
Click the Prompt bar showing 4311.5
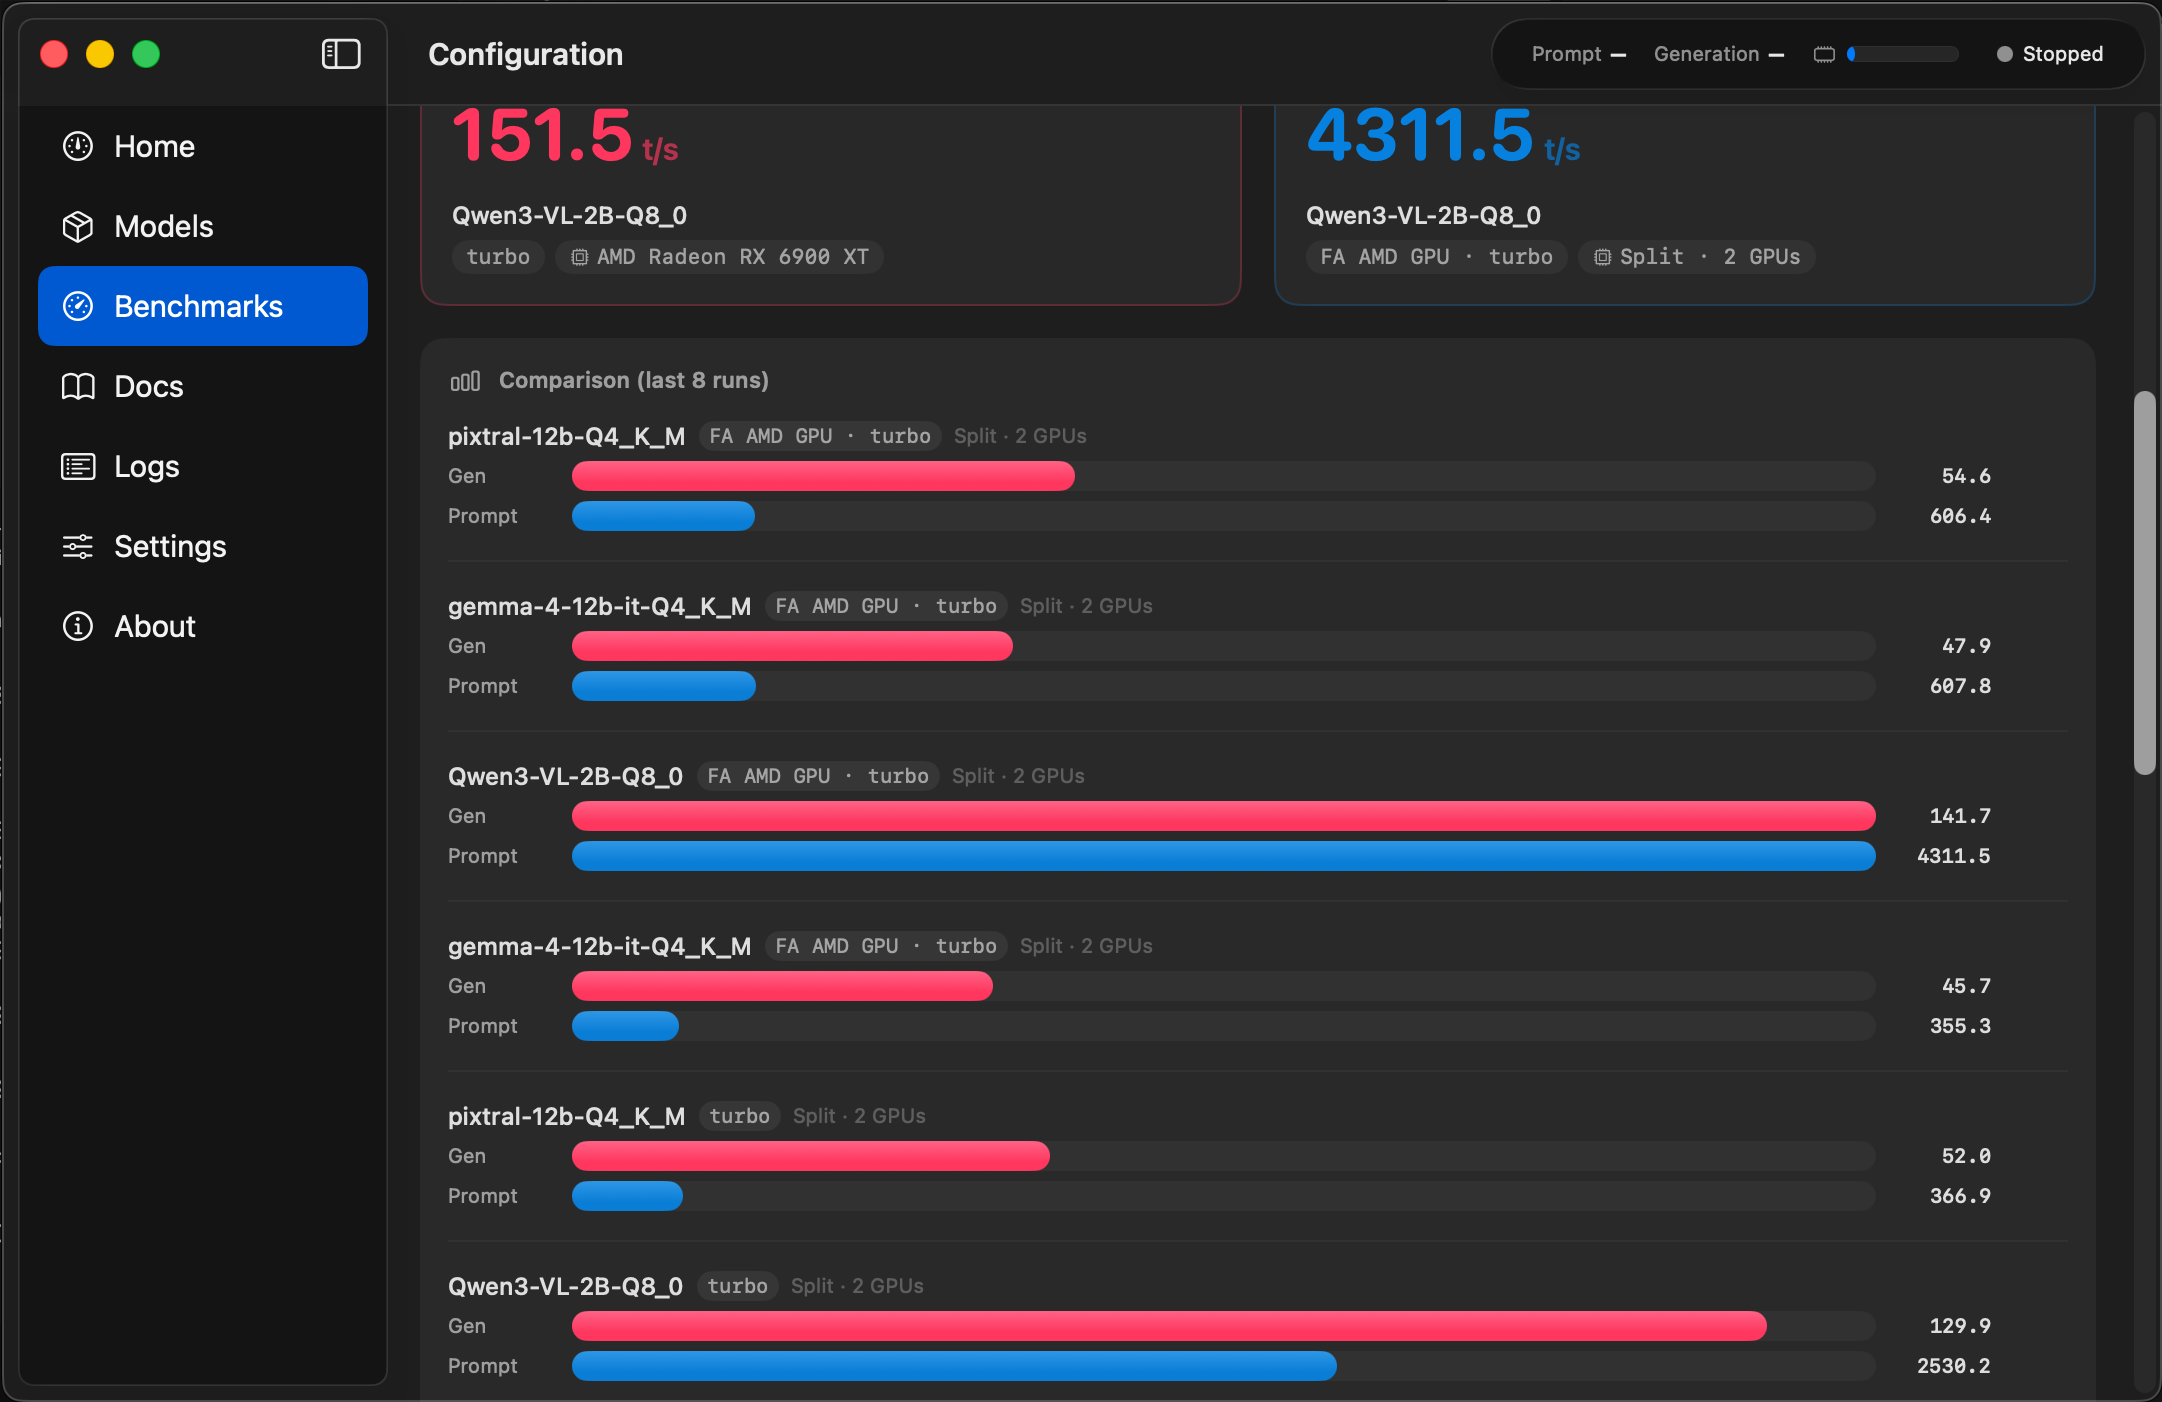coord(1224,856)
